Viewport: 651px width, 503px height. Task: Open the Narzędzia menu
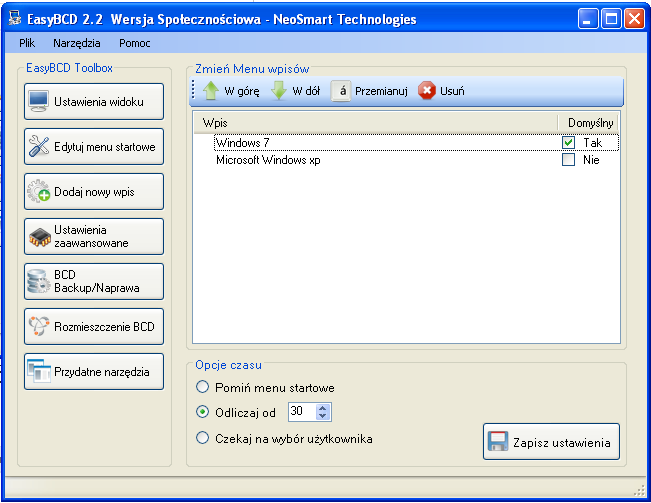point(77,43)
